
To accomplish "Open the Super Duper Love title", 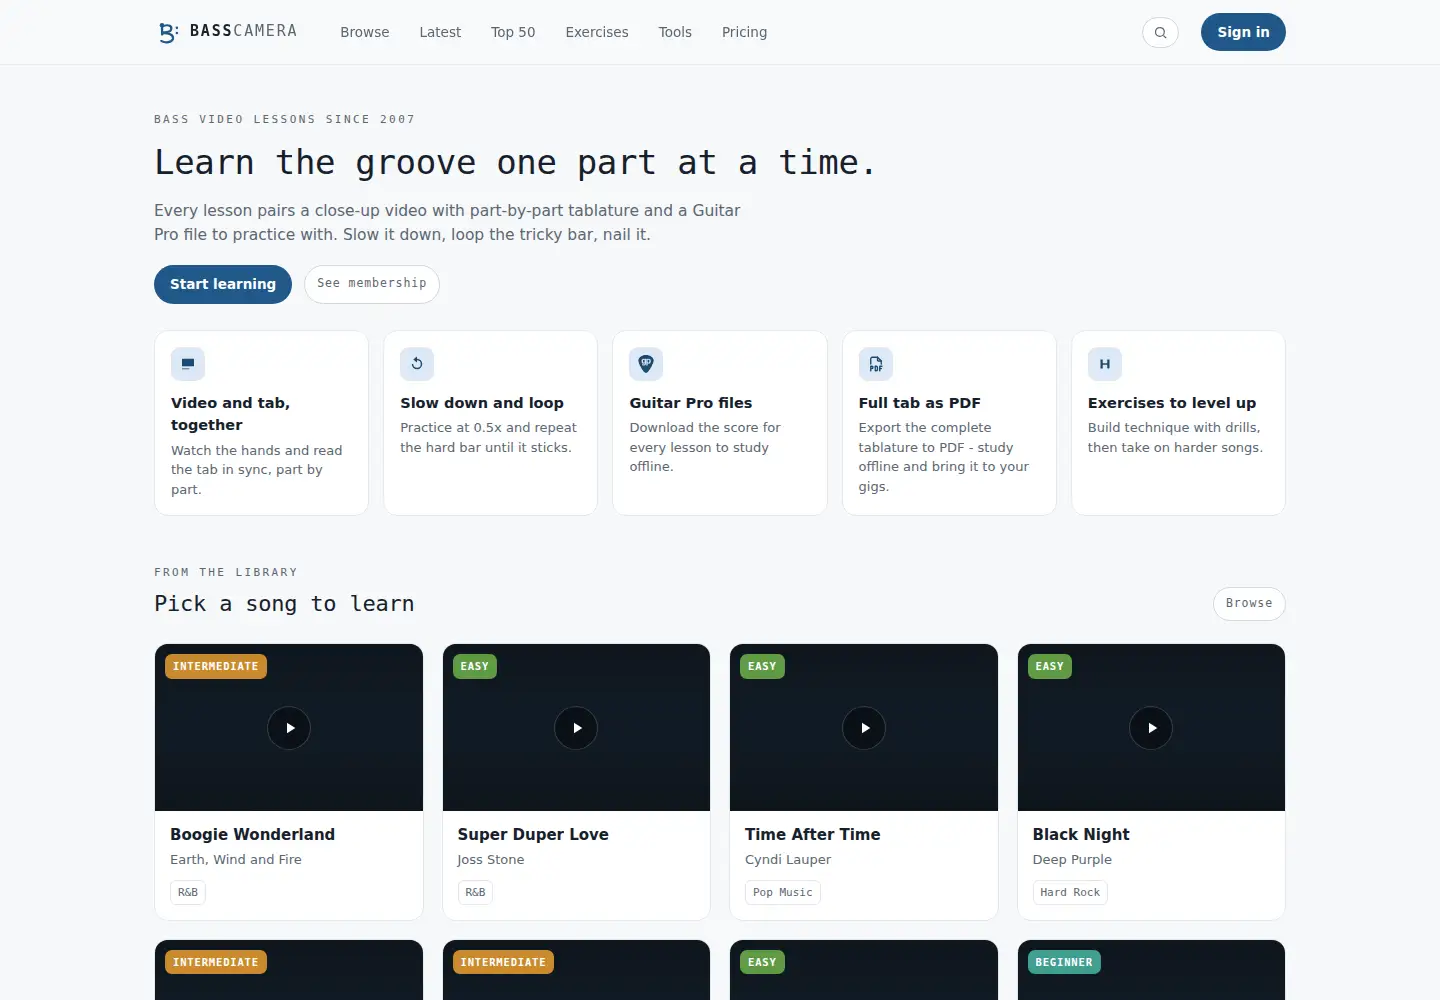I will click(x=533, y=834).
